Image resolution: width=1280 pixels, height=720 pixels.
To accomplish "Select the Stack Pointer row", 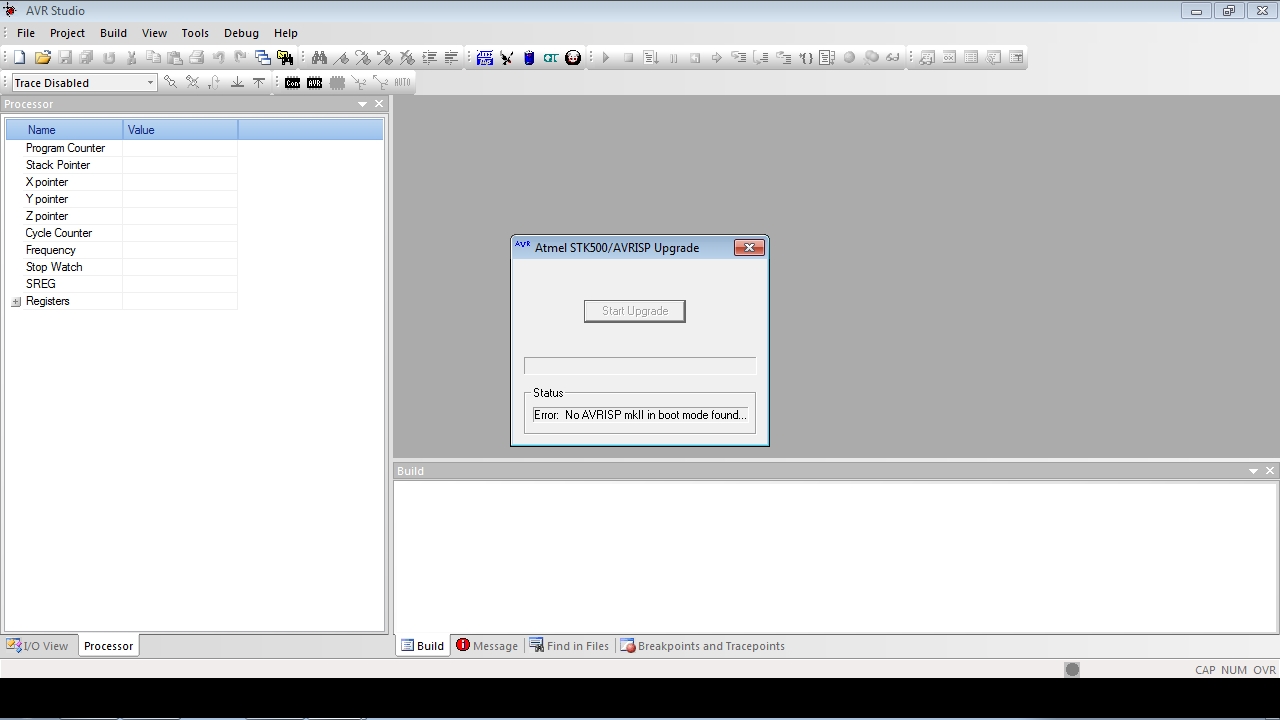I will coord(122,165).
